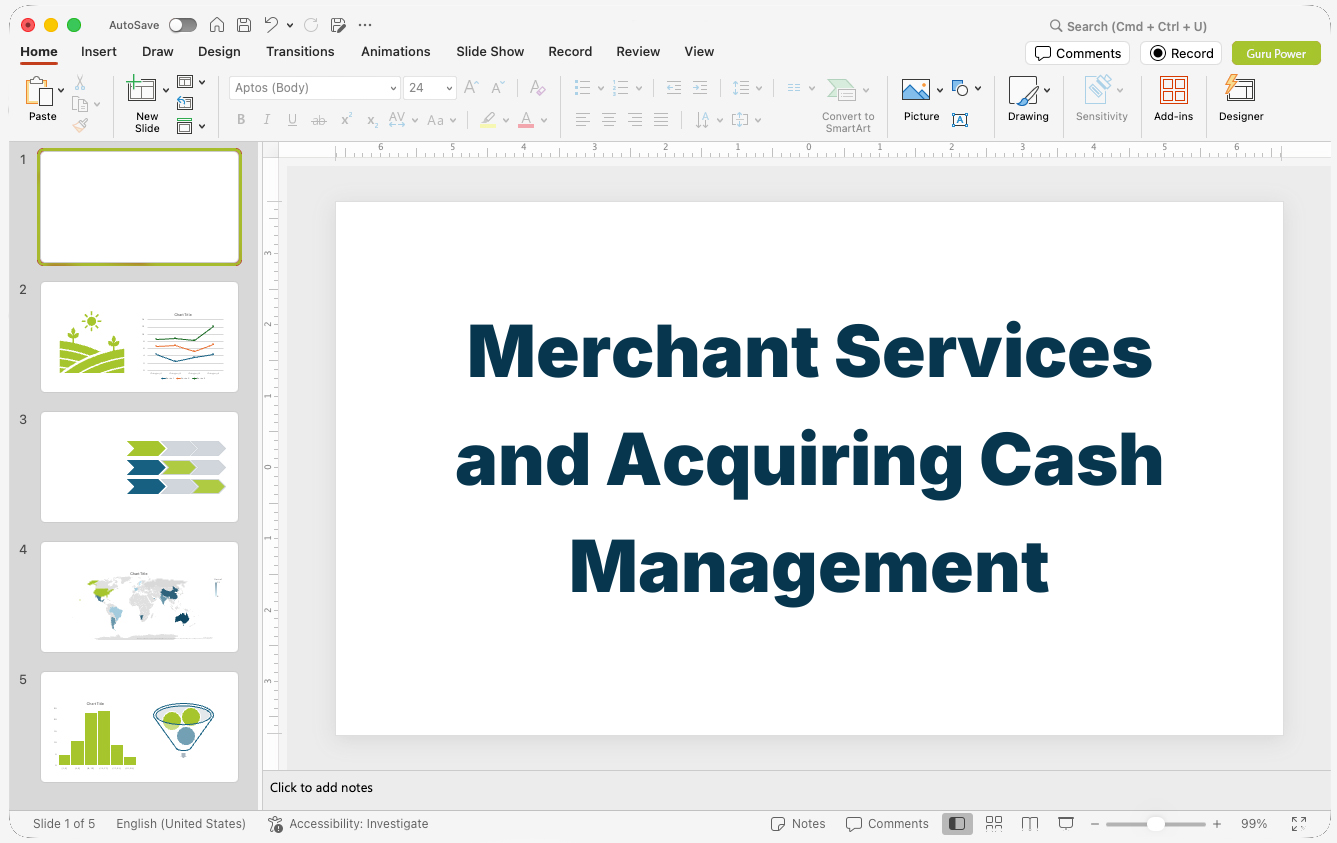This screenshot has height=843, width=1337.
Task: Click the zoom slider handle
Action: pyautogui.click(x=1155, y=824)
